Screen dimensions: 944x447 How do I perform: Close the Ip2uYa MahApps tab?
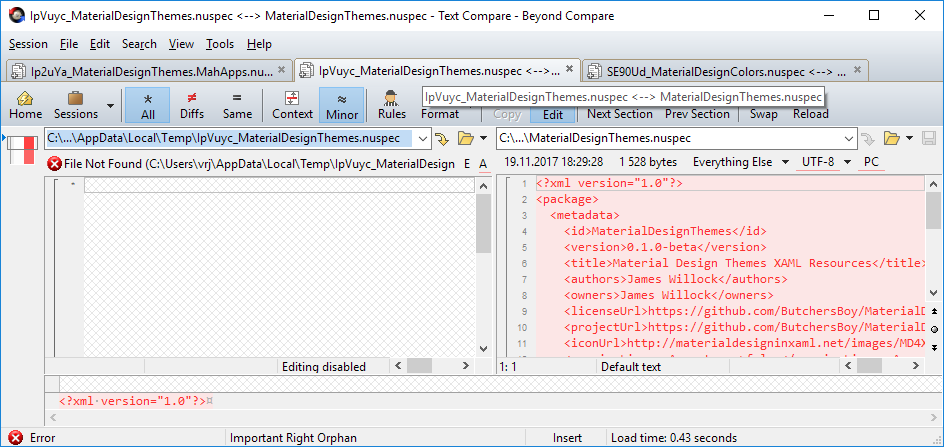pyautogui.click(x=281, y=69)
